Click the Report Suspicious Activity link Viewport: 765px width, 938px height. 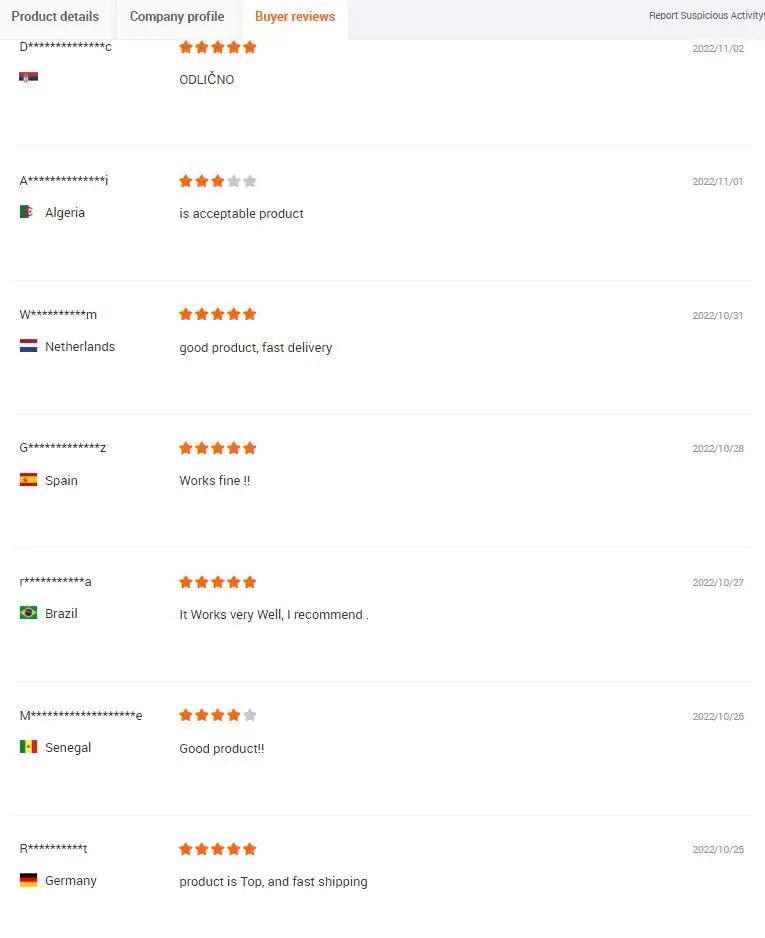pos(706,16)
